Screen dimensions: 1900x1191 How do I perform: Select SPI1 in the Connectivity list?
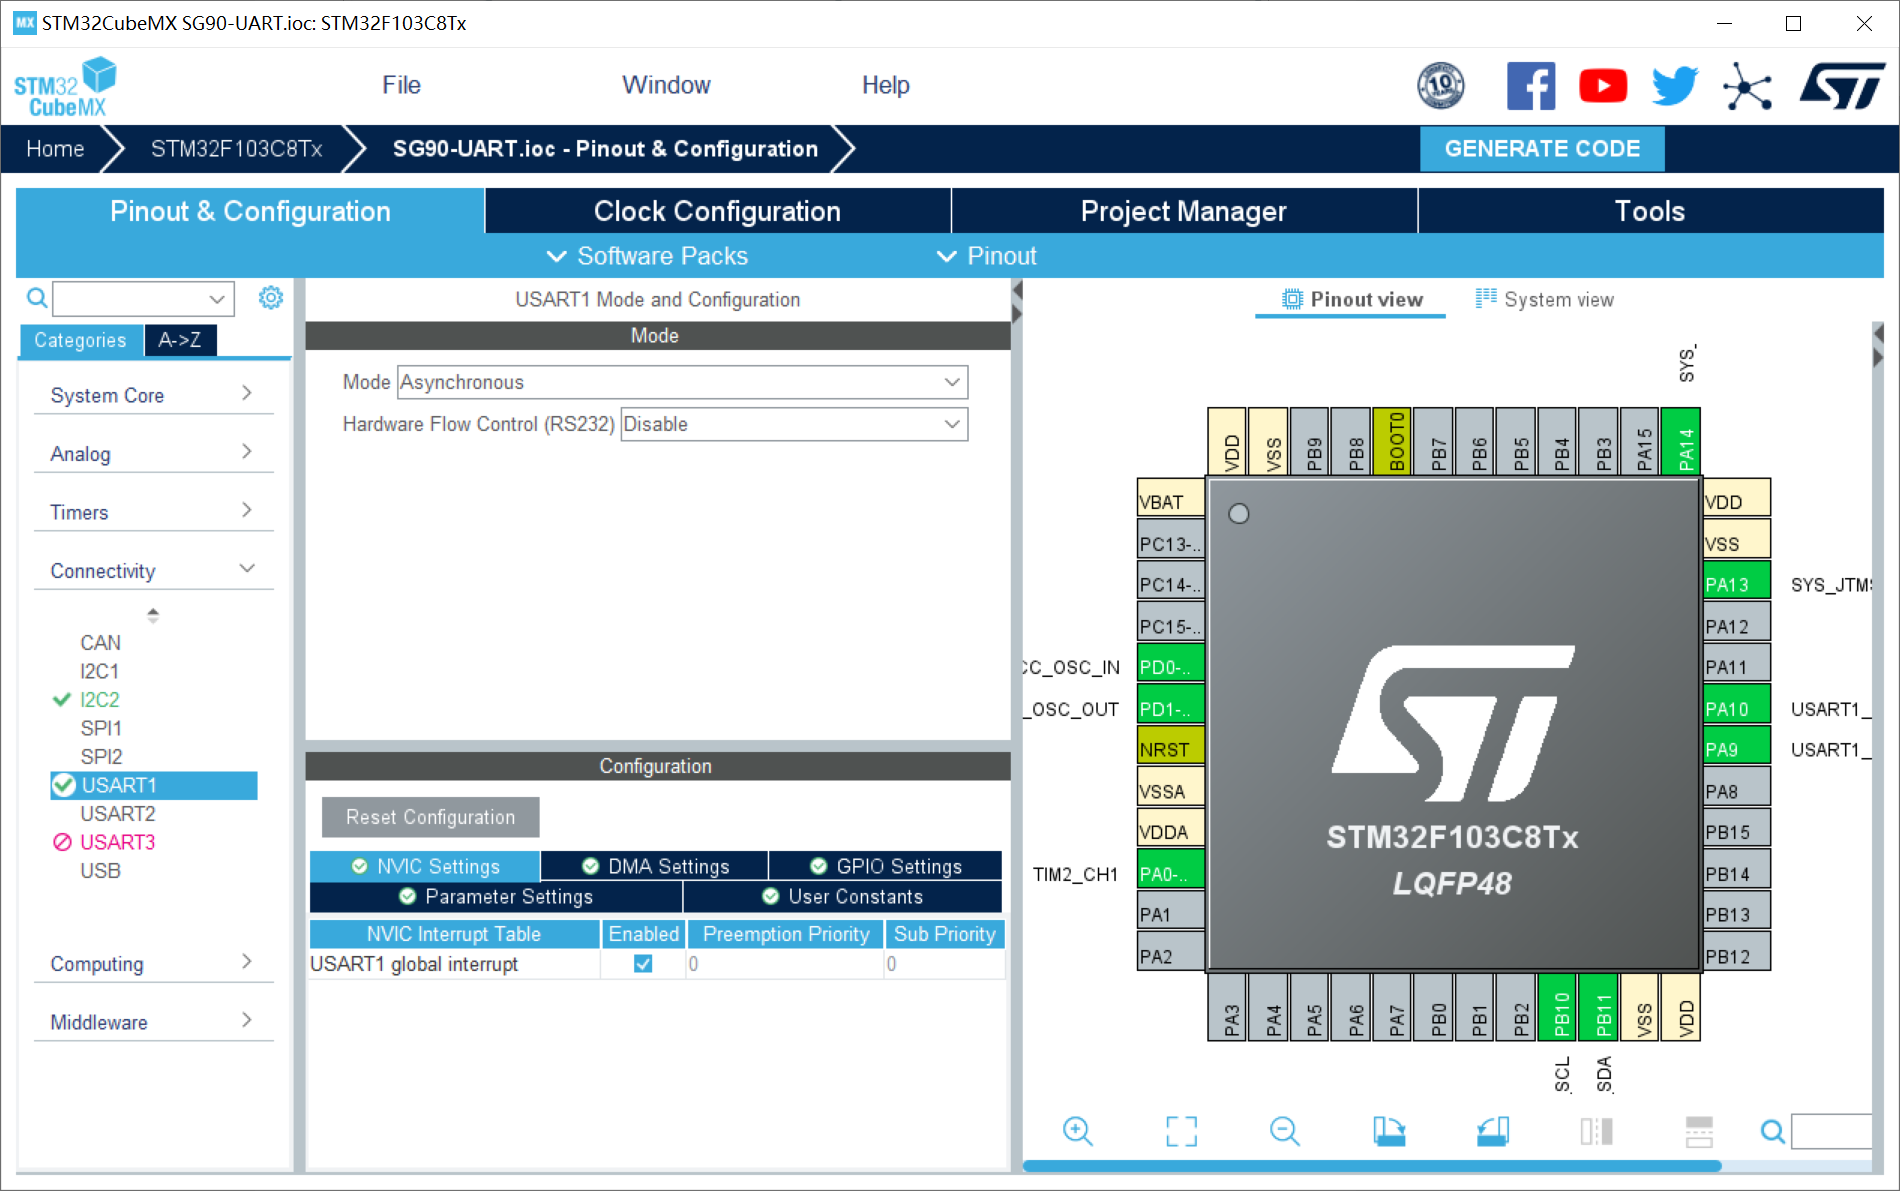(x=101, y=727)
